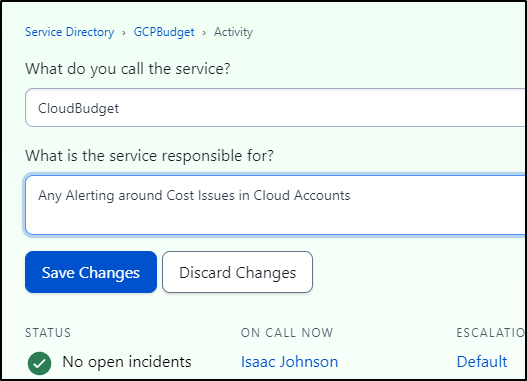Save the service changes

pyautogui.click(x=91, y=272)
